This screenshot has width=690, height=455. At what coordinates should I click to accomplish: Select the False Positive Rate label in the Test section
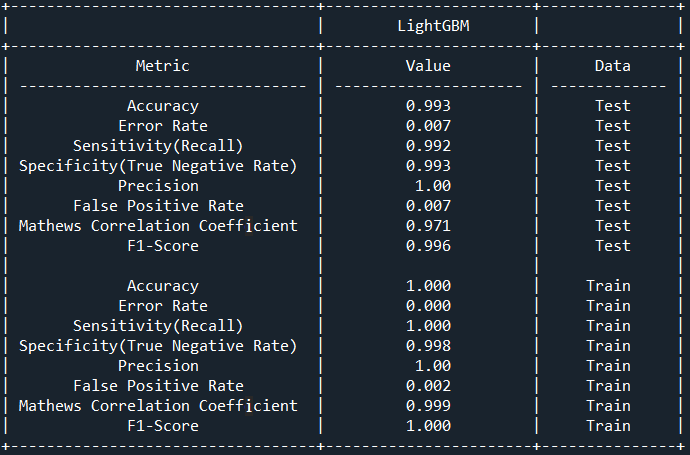click(x=158, y=206)
